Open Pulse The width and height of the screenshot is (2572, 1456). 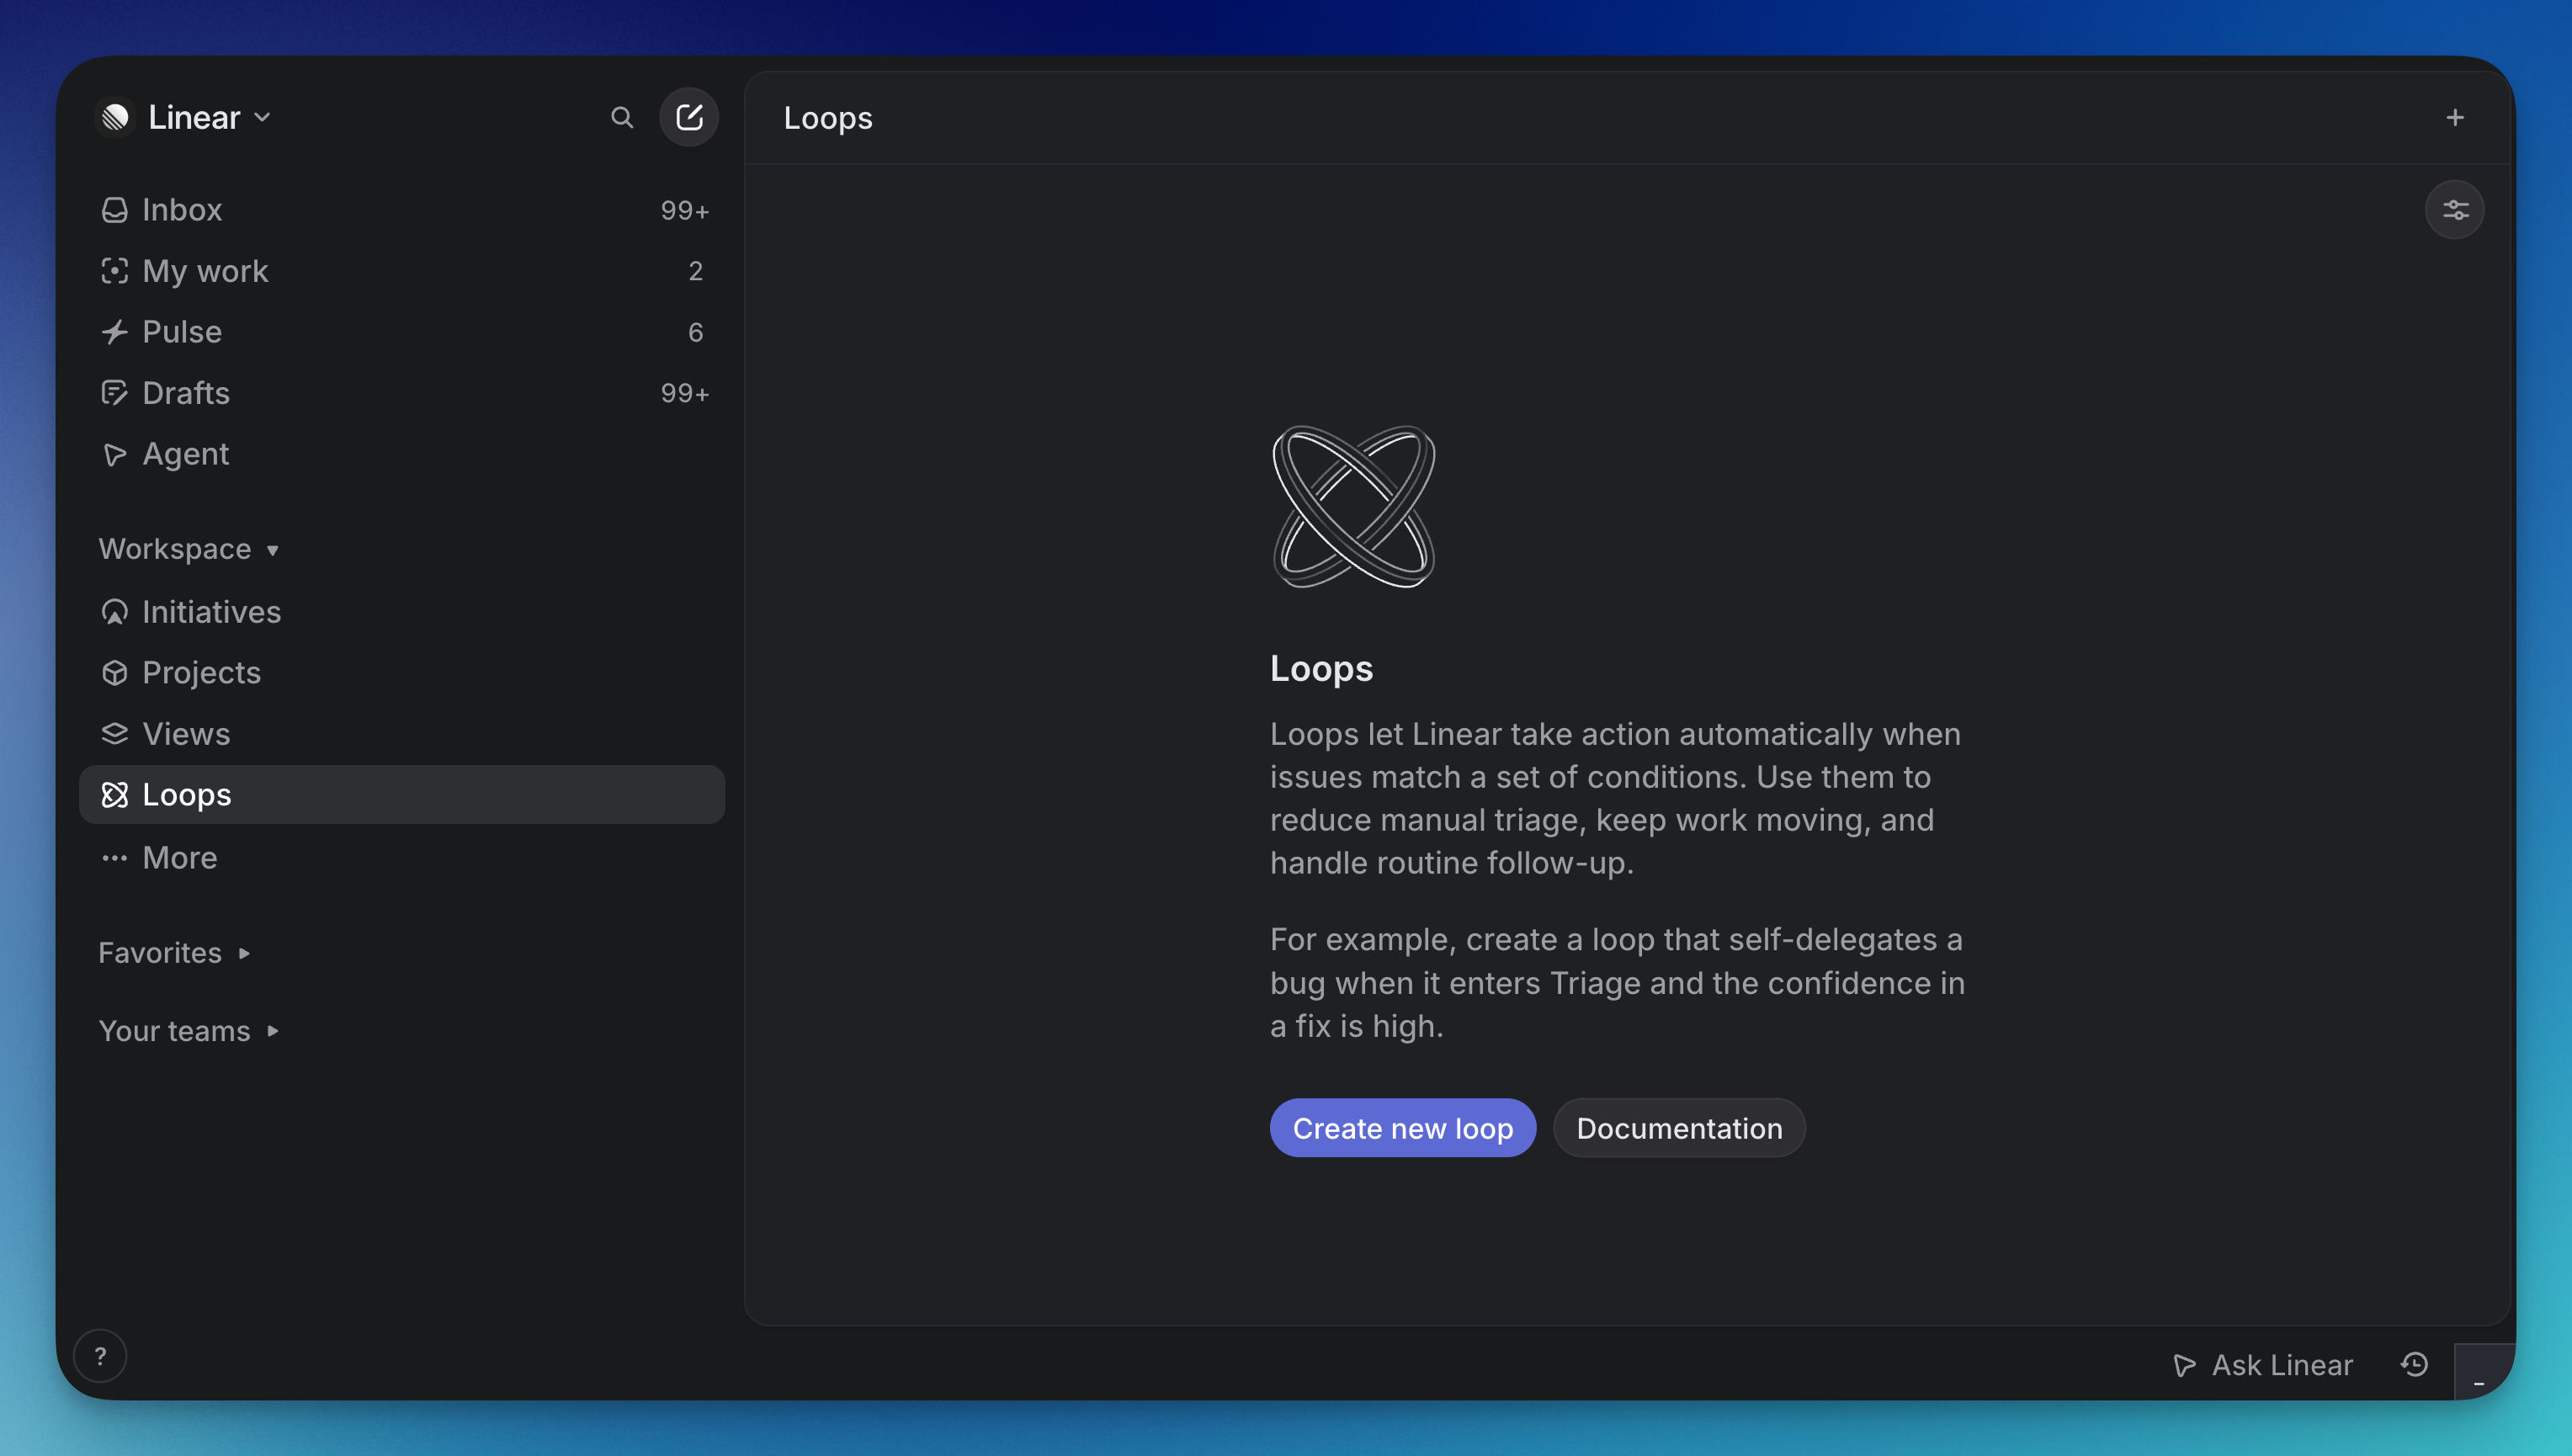[402, 332]
